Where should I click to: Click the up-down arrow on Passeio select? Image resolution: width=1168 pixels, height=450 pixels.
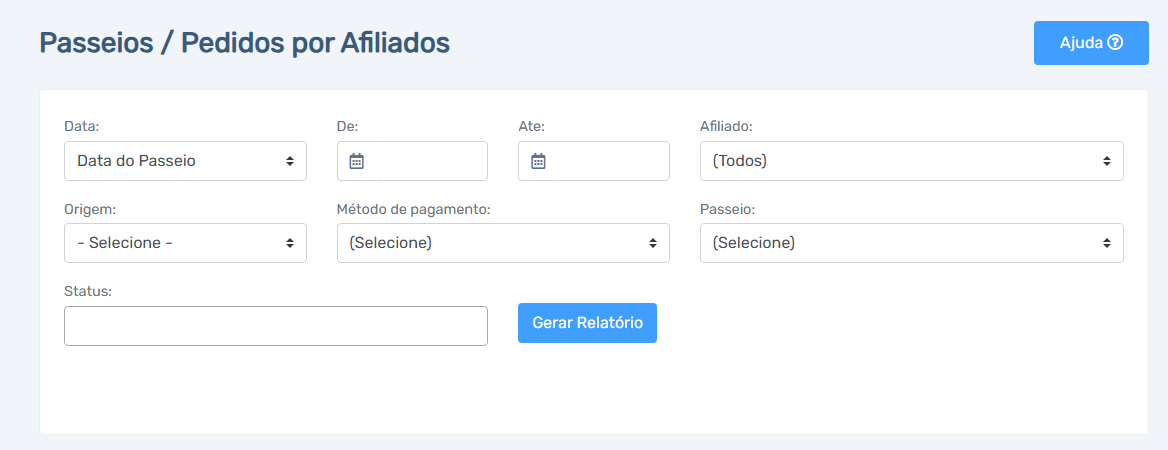point(1107,243)
